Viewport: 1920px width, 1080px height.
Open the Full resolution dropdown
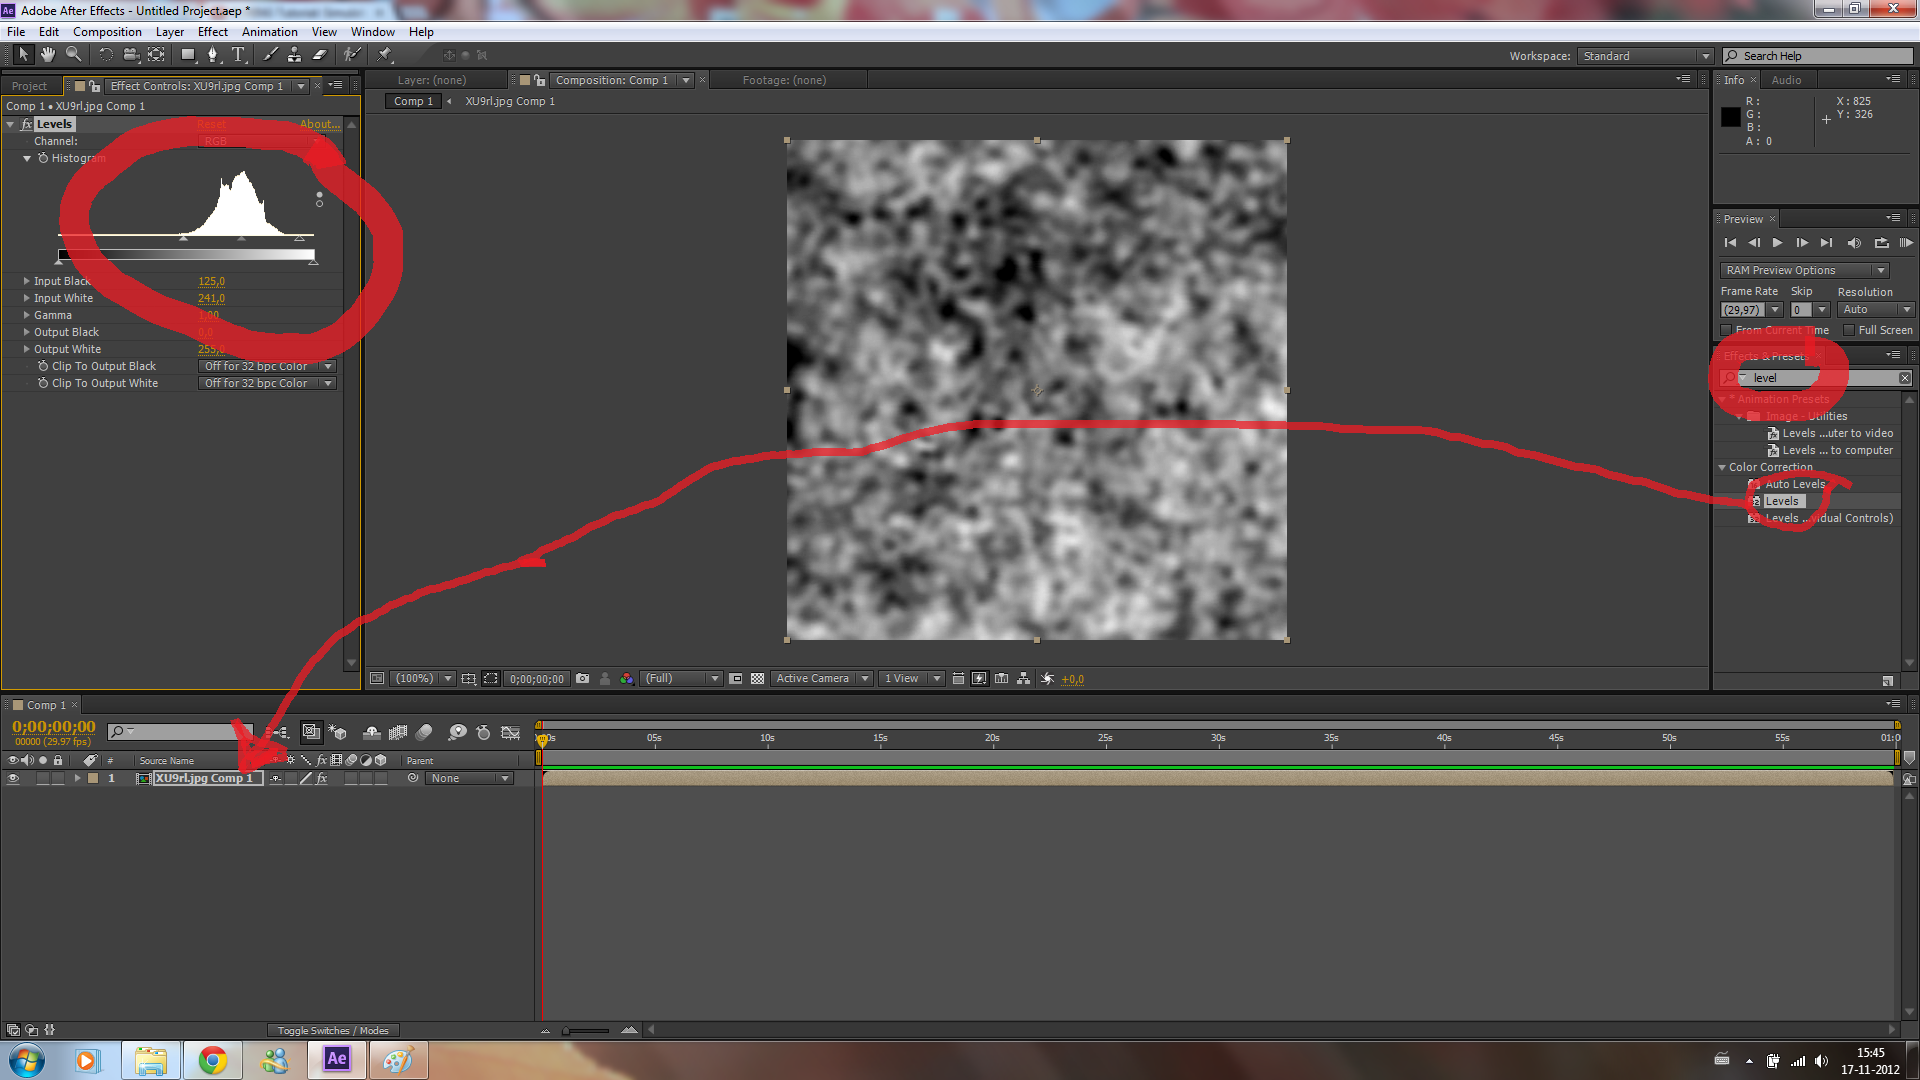681,678
